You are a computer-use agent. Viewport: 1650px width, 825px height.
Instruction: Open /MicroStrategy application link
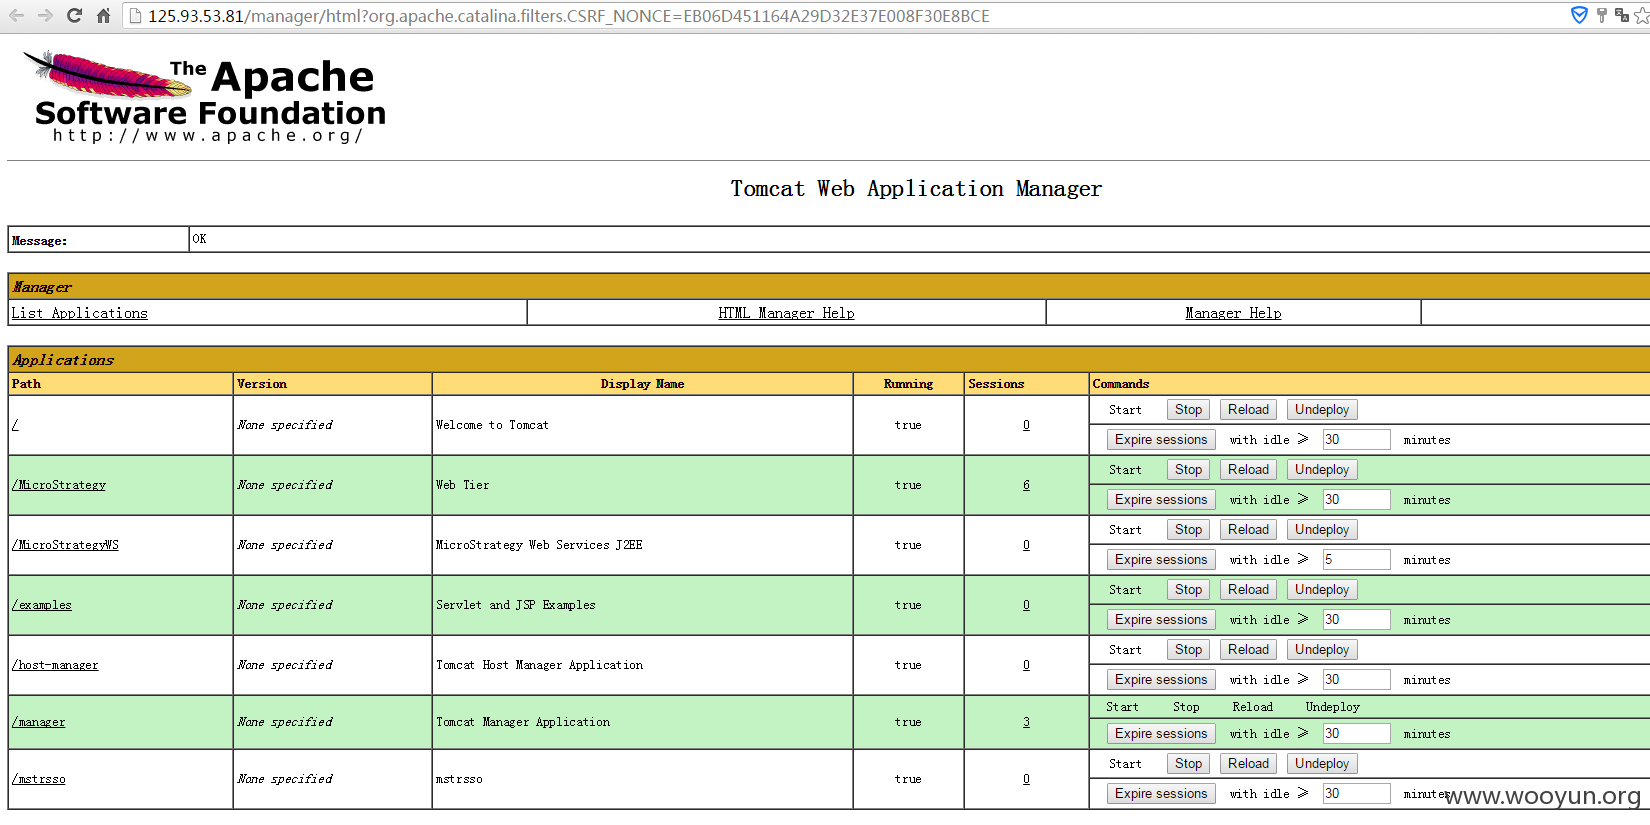[x=58, y=485]
